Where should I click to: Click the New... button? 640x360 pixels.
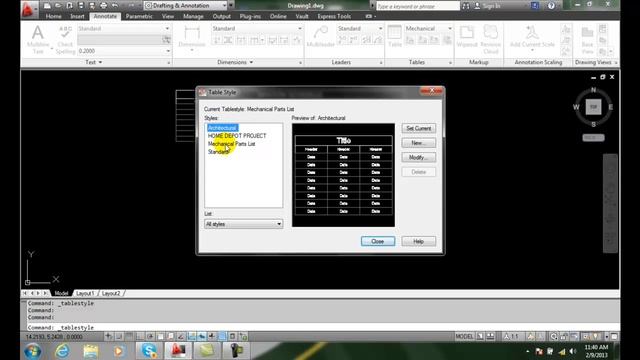point(418,143)
